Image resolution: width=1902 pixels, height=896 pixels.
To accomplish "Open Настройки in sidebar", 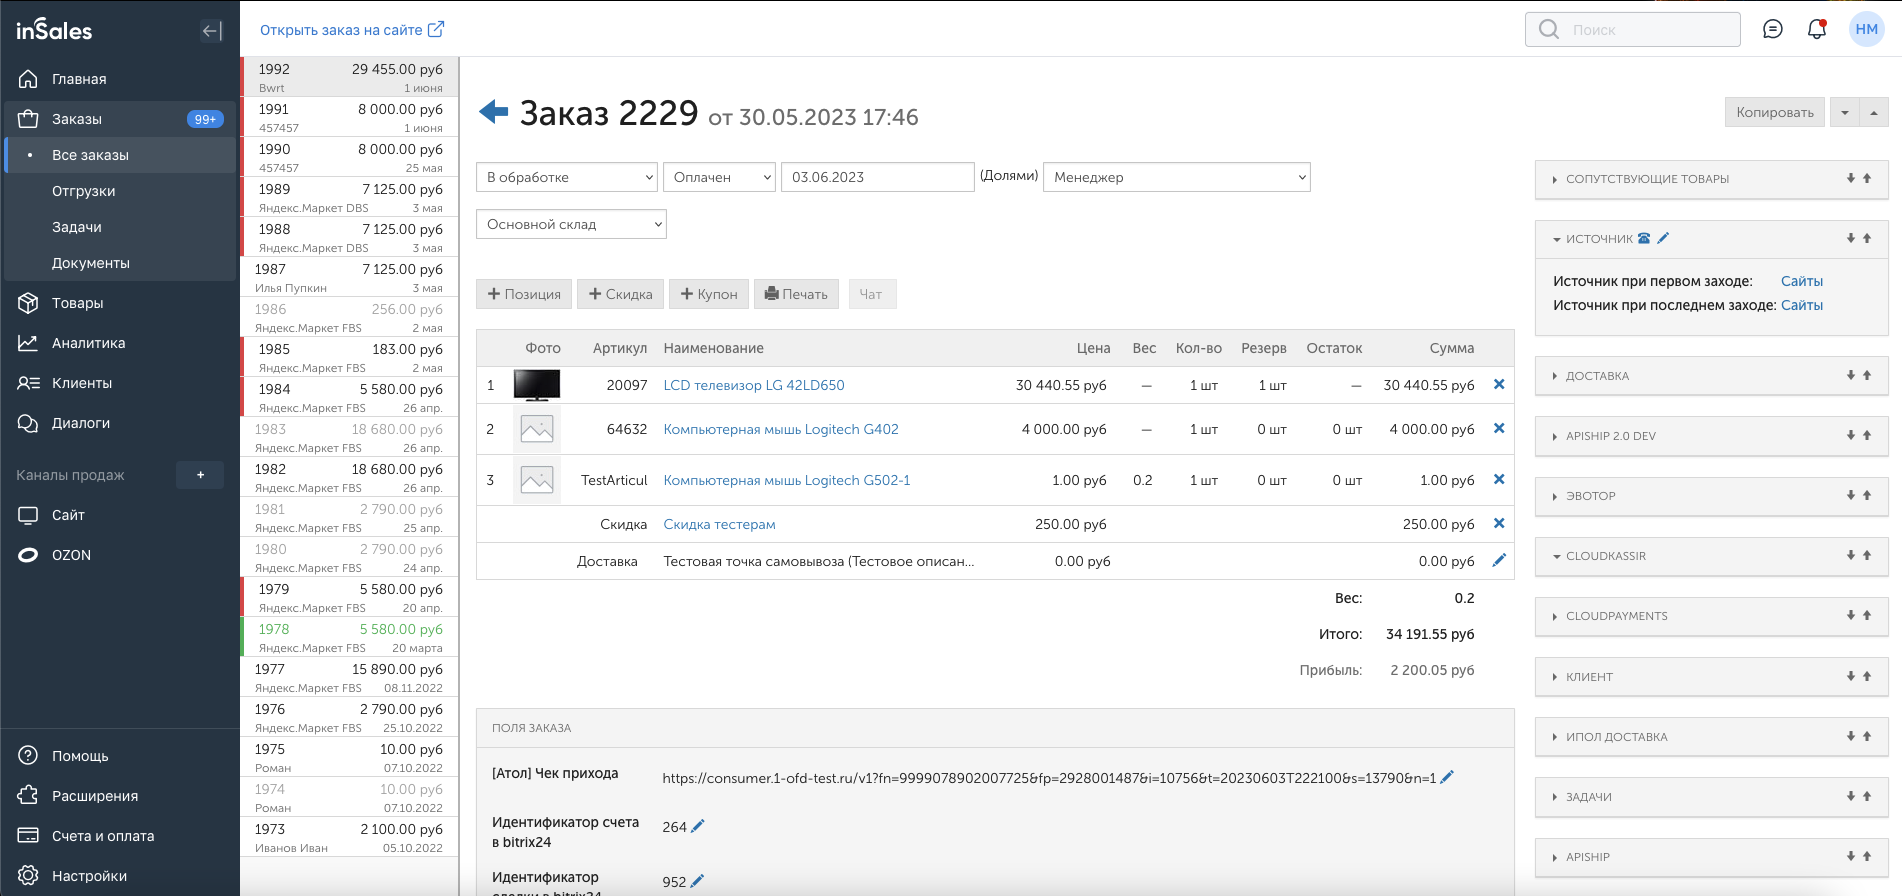I will [x=120, y=876].
